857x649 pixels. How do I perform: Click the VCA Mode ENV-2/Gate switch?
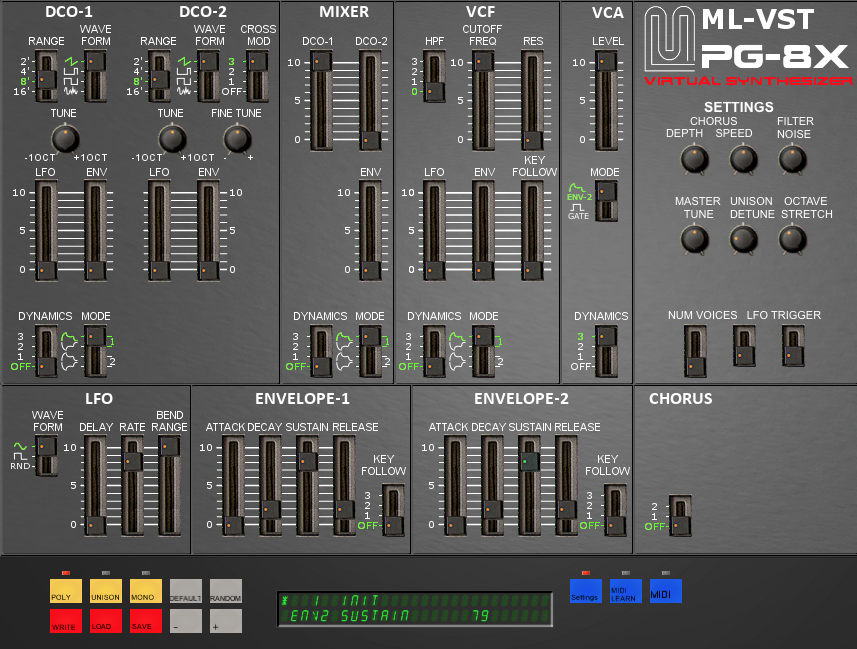point(605,200)
